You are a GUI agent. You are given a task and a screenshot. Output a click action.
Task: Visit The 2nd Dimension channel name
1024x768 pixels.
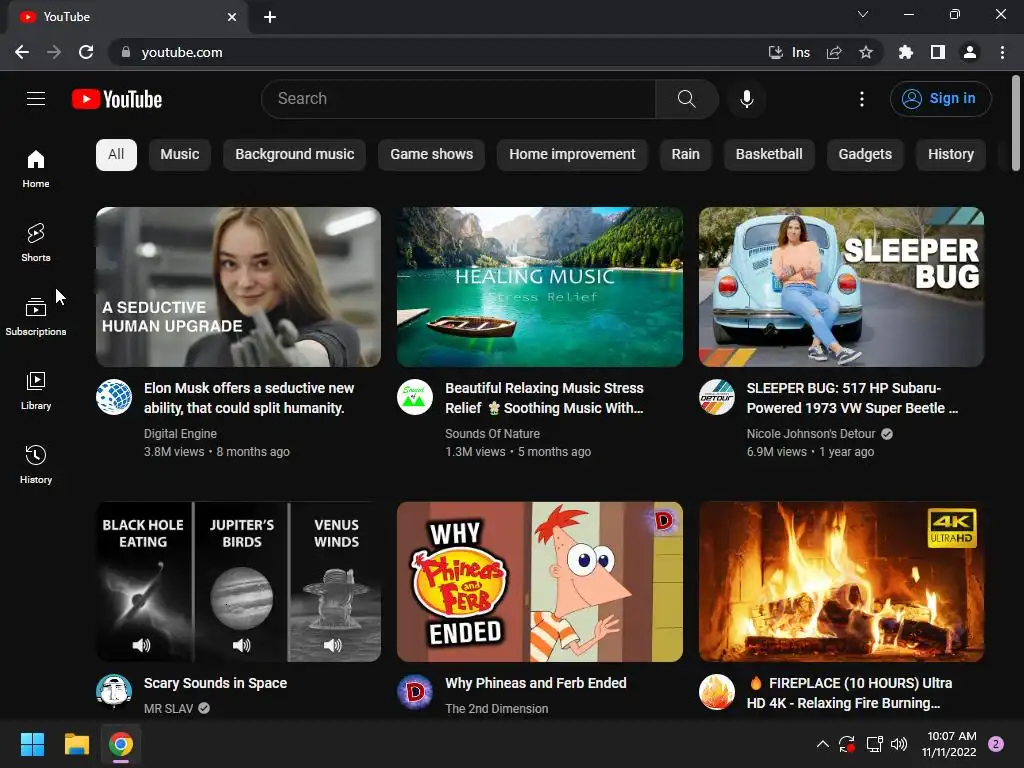point(497,709)
